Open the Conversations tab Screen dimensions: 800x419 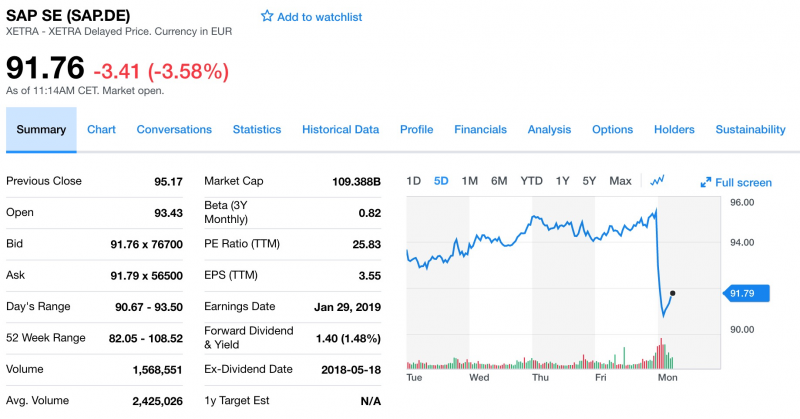(174, 130)
